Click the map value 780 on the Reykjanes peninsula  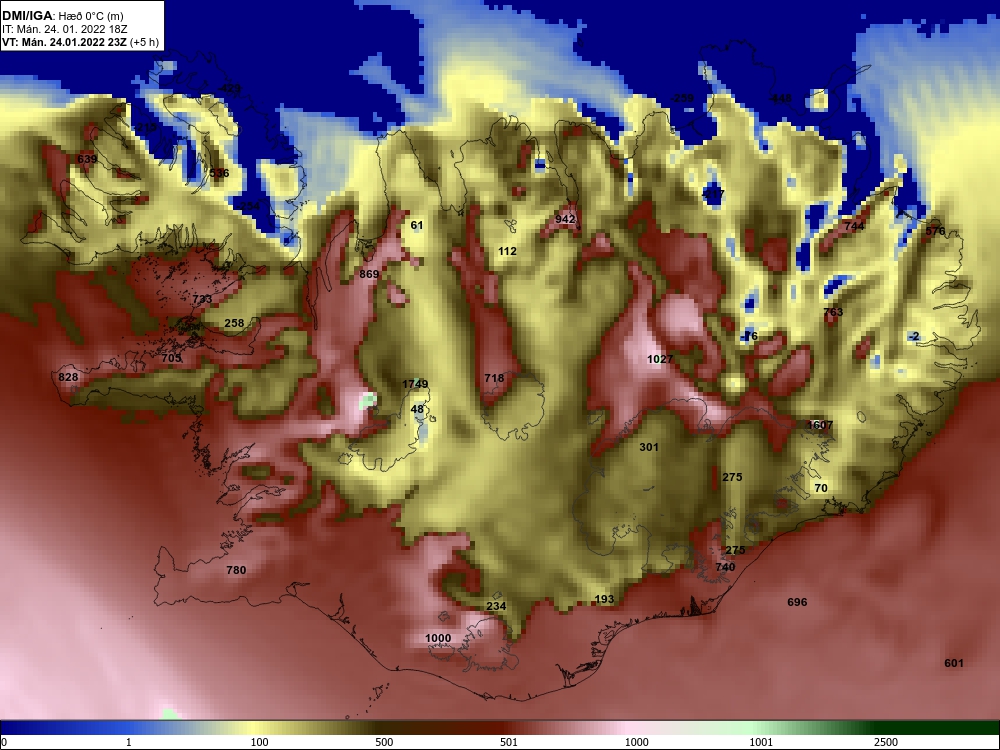click(236, 570)
